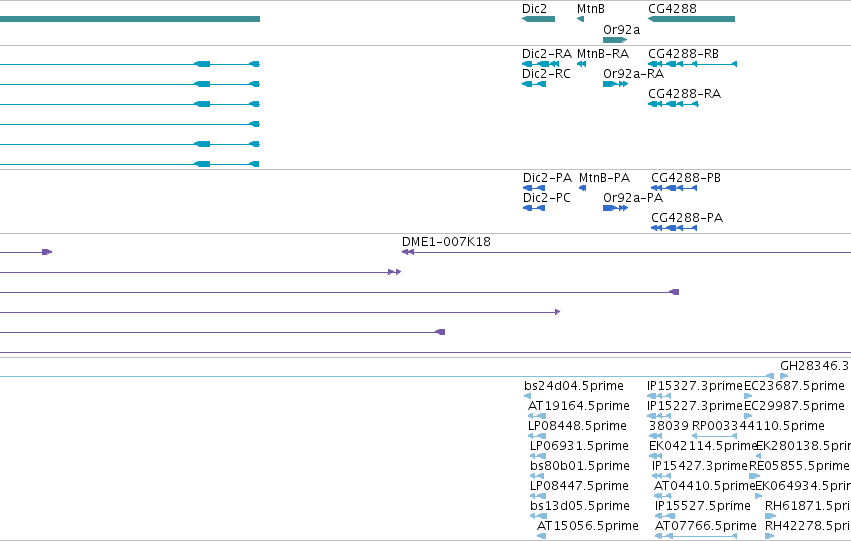Click the CG4288-RB transcript label
Screen dimensions: 851x541
pyautogui.click(x=683, y=54)
